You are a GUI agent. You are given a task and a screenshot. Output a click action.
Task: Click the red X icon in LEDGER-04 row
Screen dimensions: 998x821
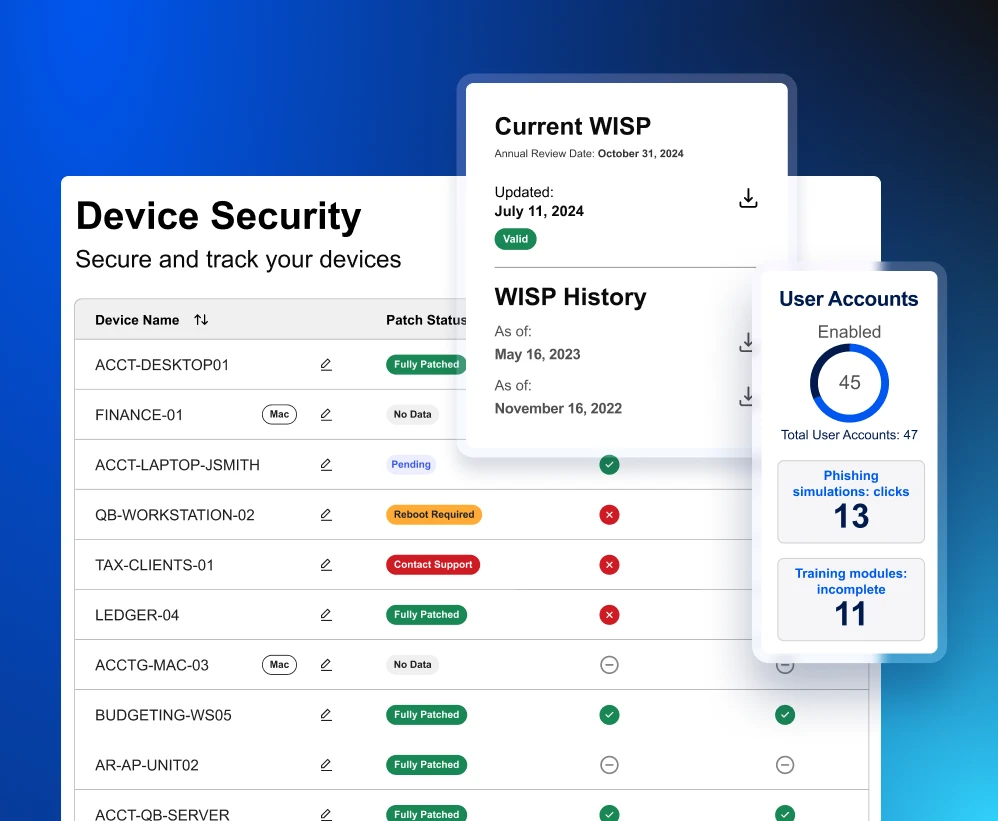[x=609, y=614]
